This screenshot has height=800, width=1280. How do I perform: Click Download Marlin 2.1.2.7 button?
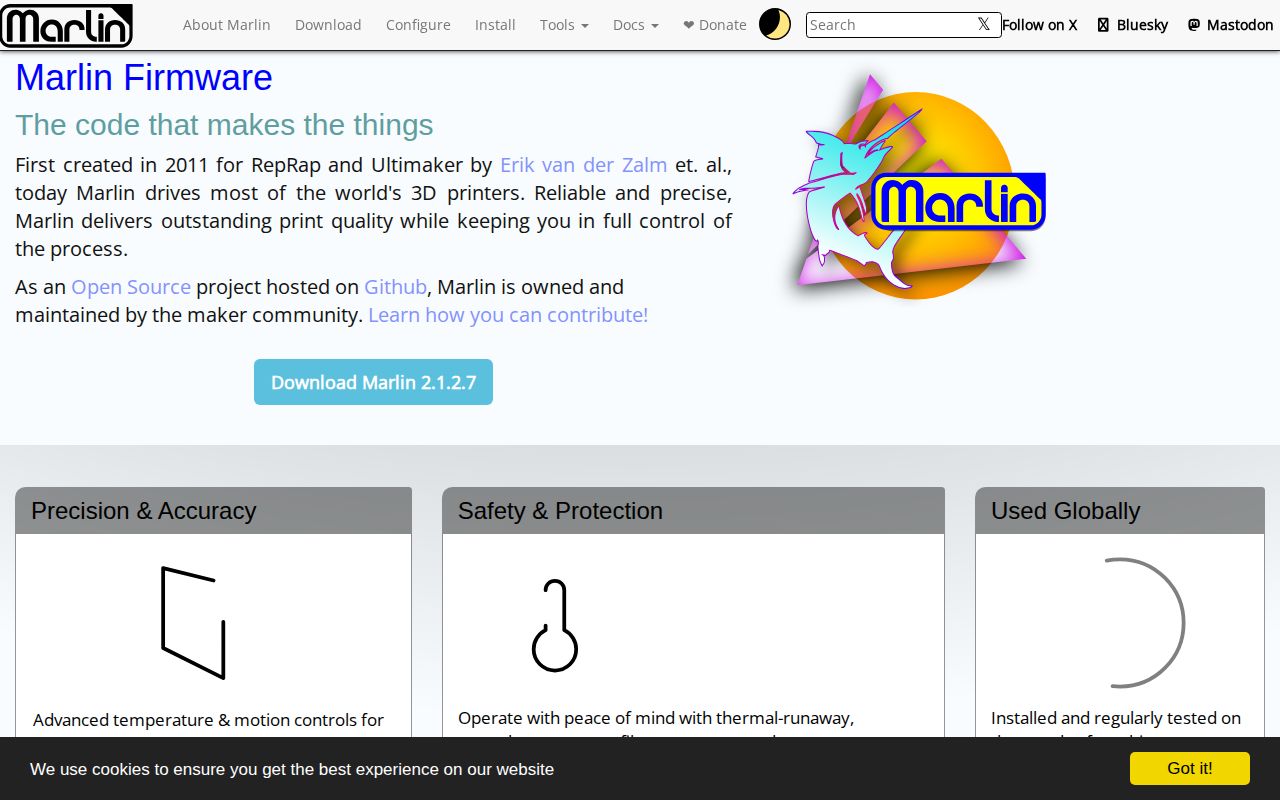pos(373,382)
